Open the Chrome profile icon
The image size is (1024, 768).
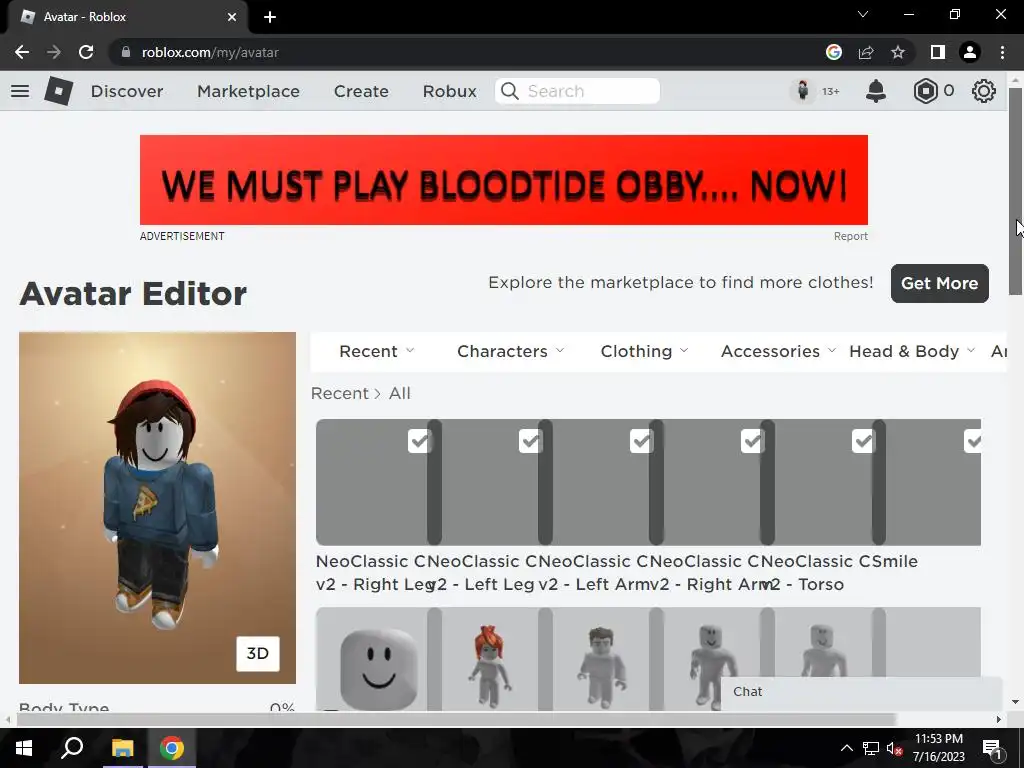(x=970, y=52)
